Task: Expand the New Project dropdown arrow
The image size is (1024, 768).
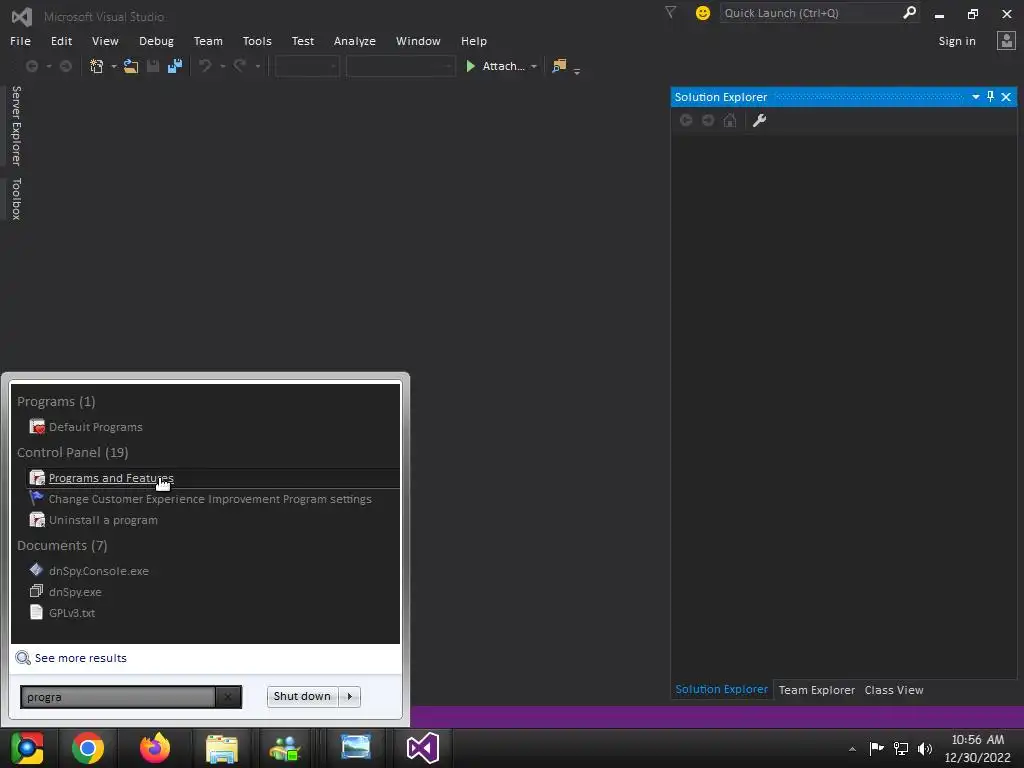Action: [x=114, y=67]
